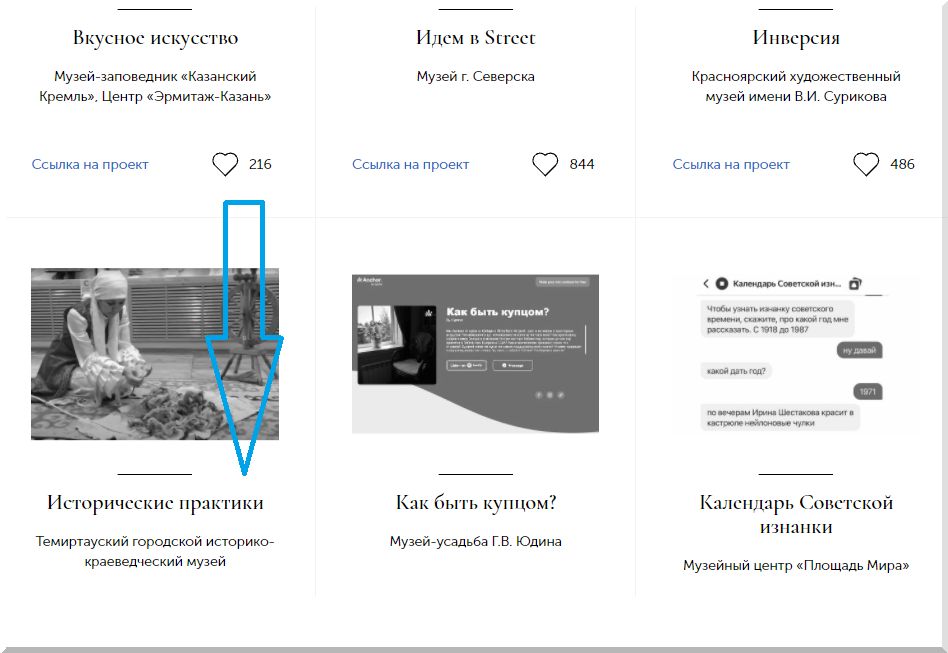The image size is (948, 653).
Task: Click the icon right of the chat header title
Action: [855, 284]
